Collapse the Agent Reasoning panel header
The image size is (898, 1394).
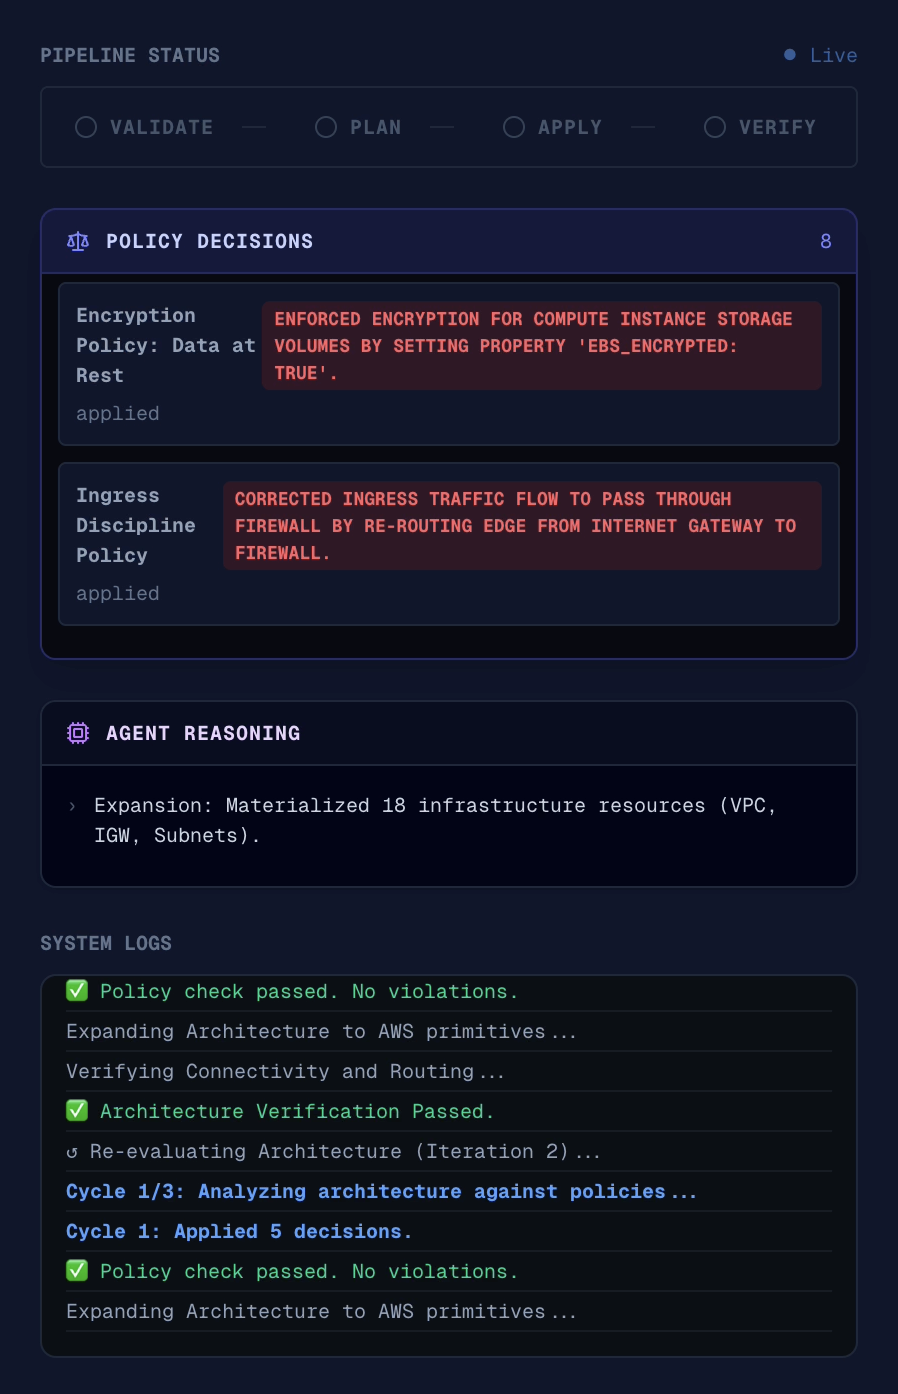point(449,733)
